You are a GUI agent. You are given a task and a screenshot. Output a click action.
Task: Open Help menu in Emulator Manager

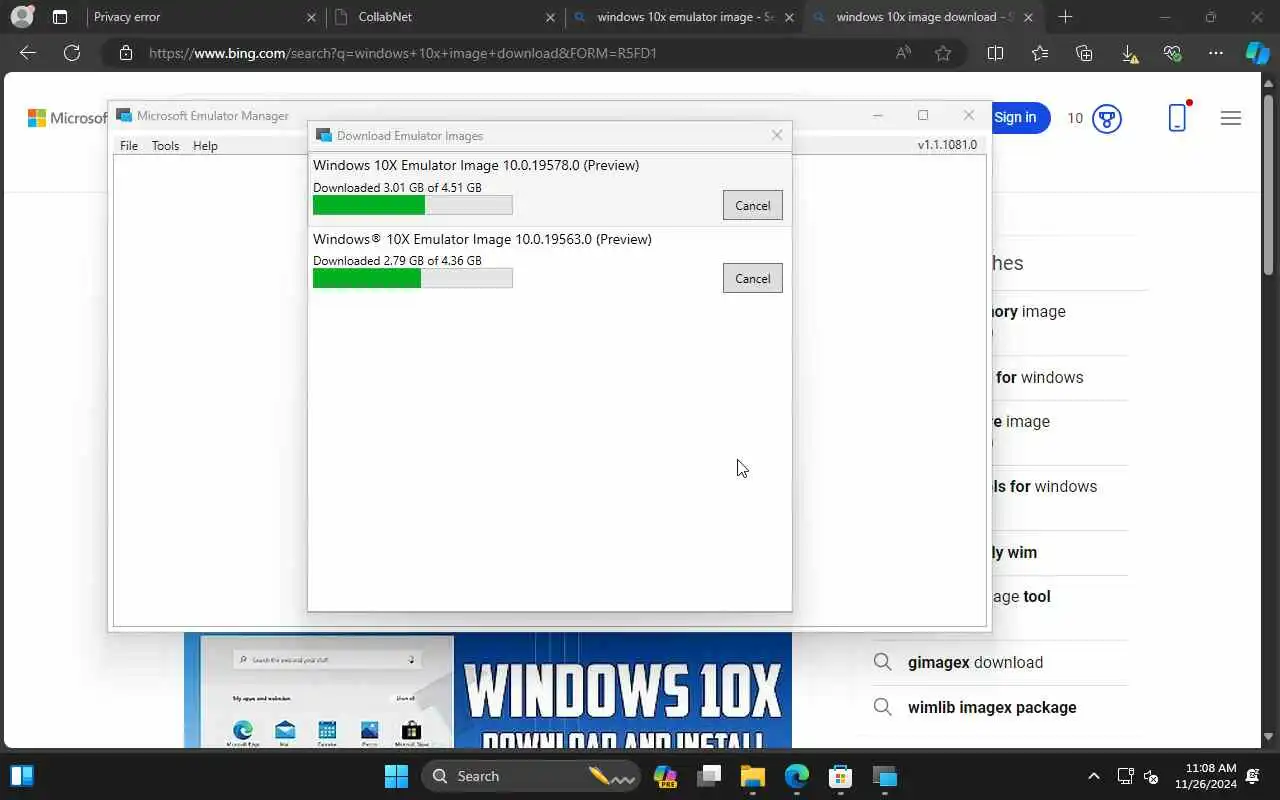coord(205,145)
